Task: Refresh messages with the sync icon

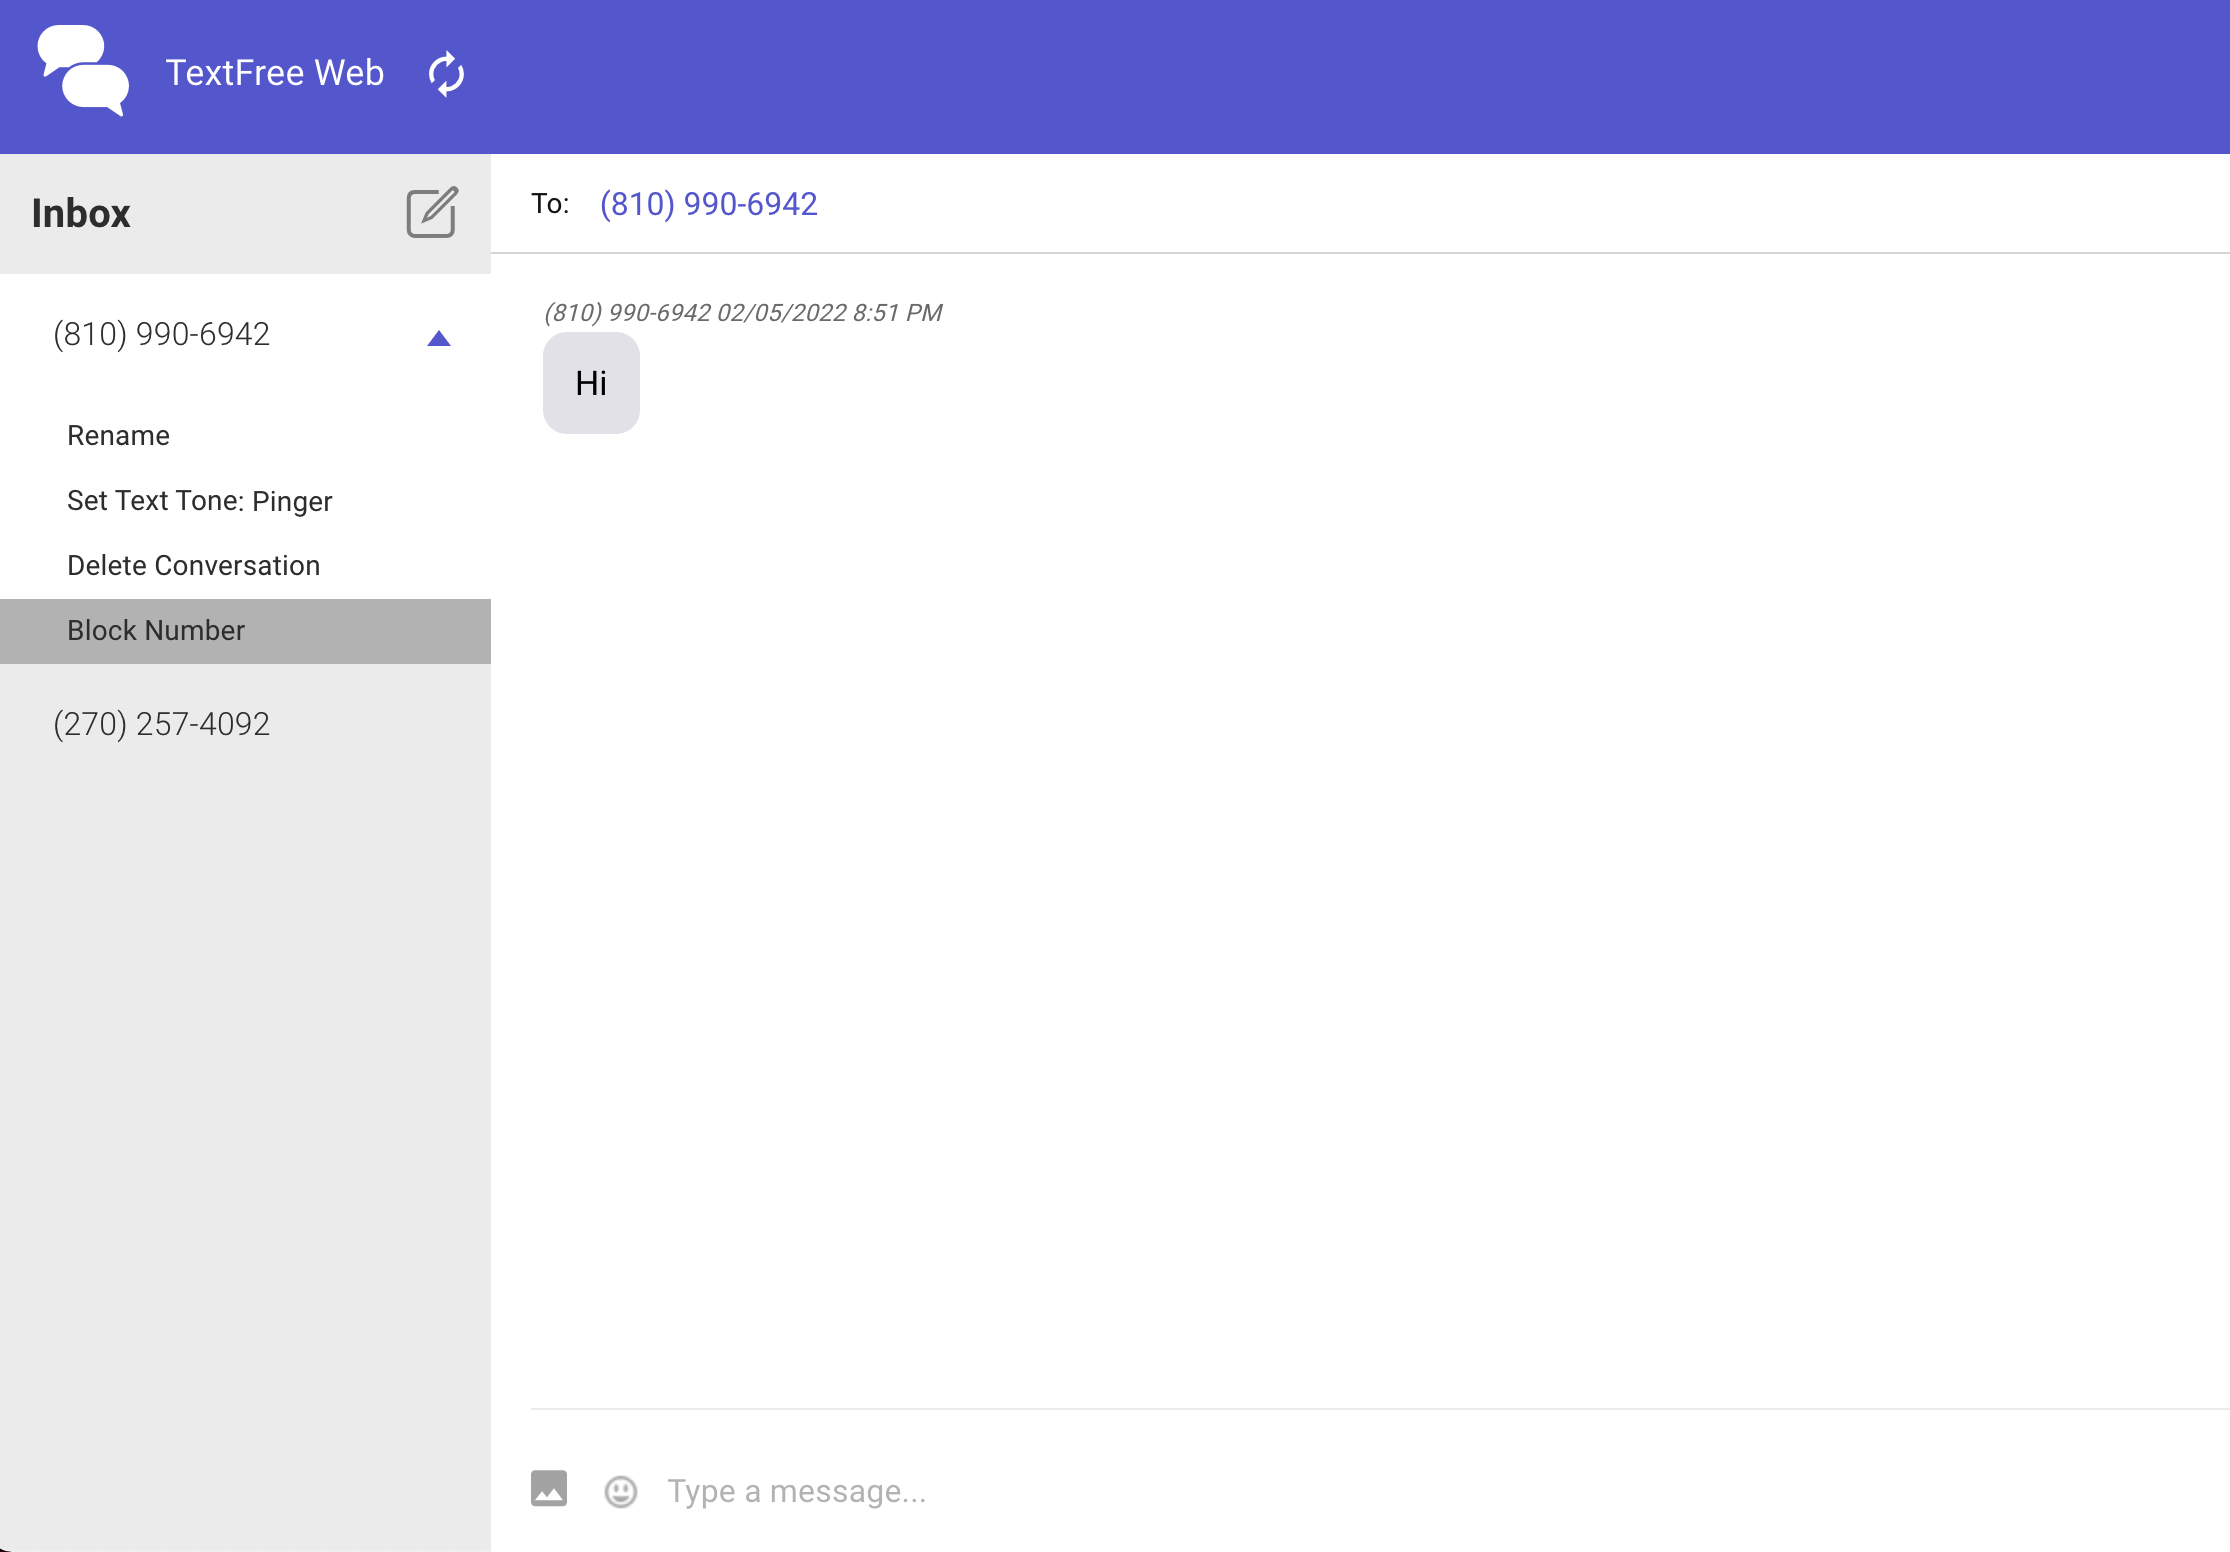Action: coord(446,74)
